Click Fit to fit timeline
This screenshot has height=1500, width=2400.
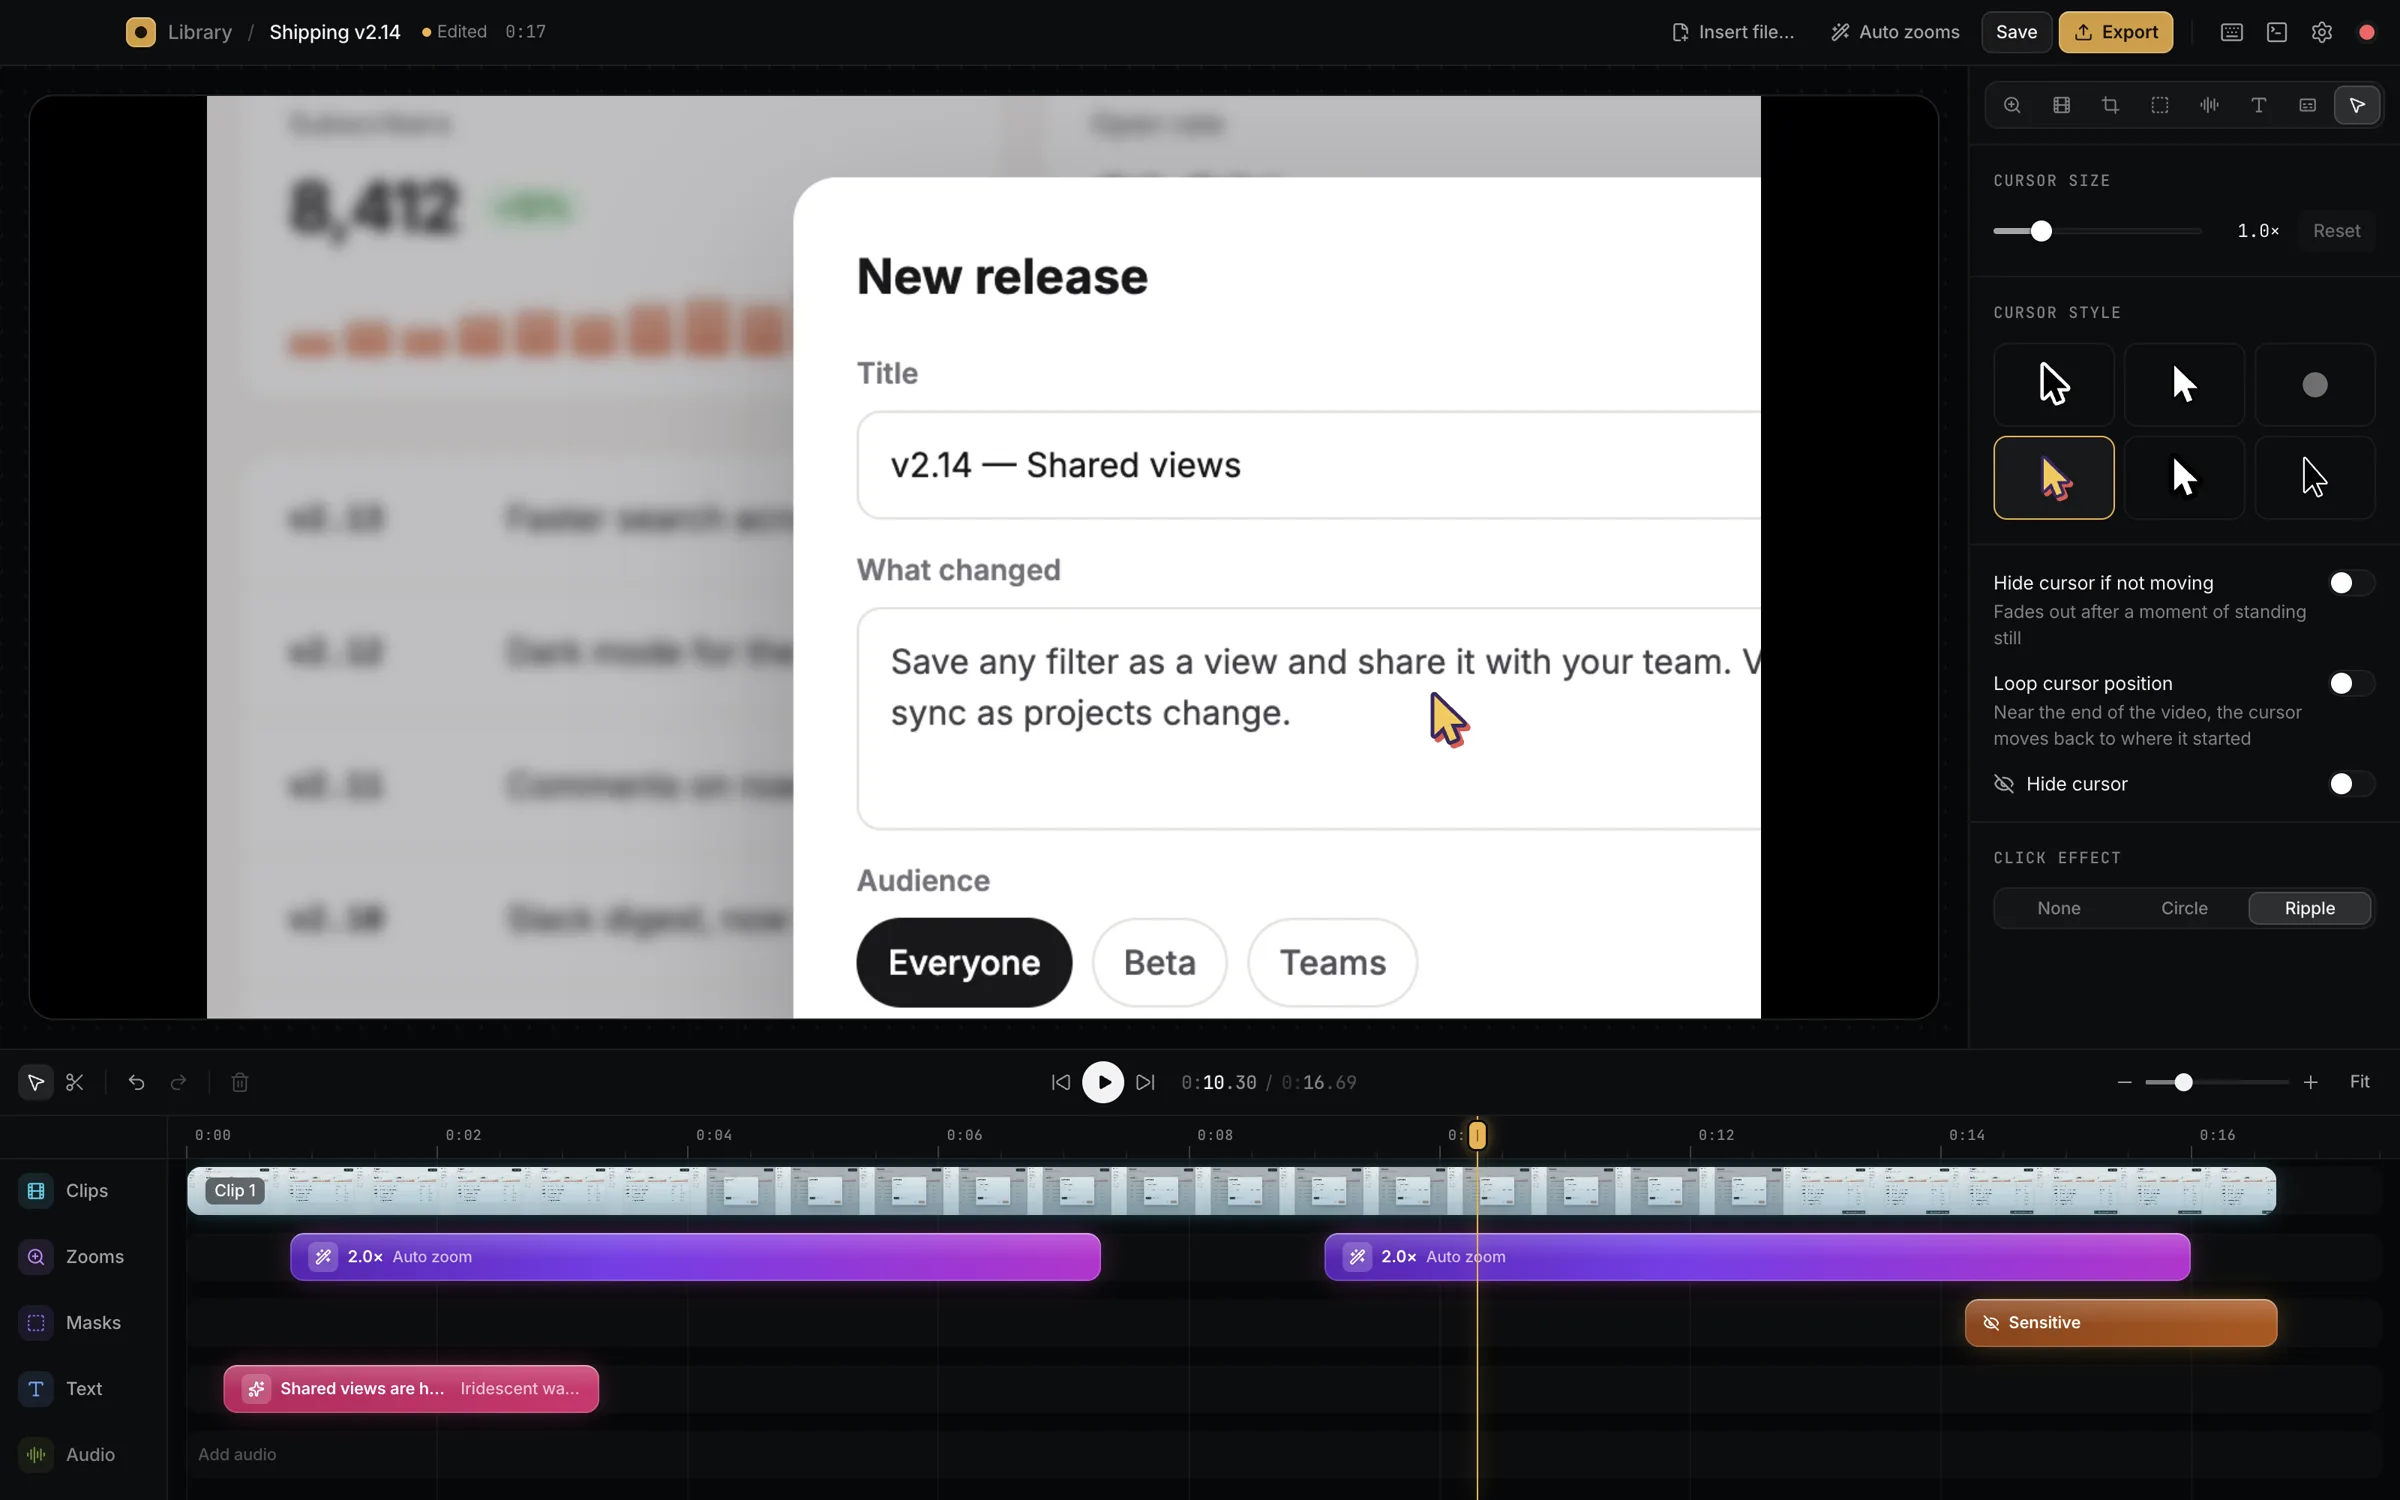2359,1082
